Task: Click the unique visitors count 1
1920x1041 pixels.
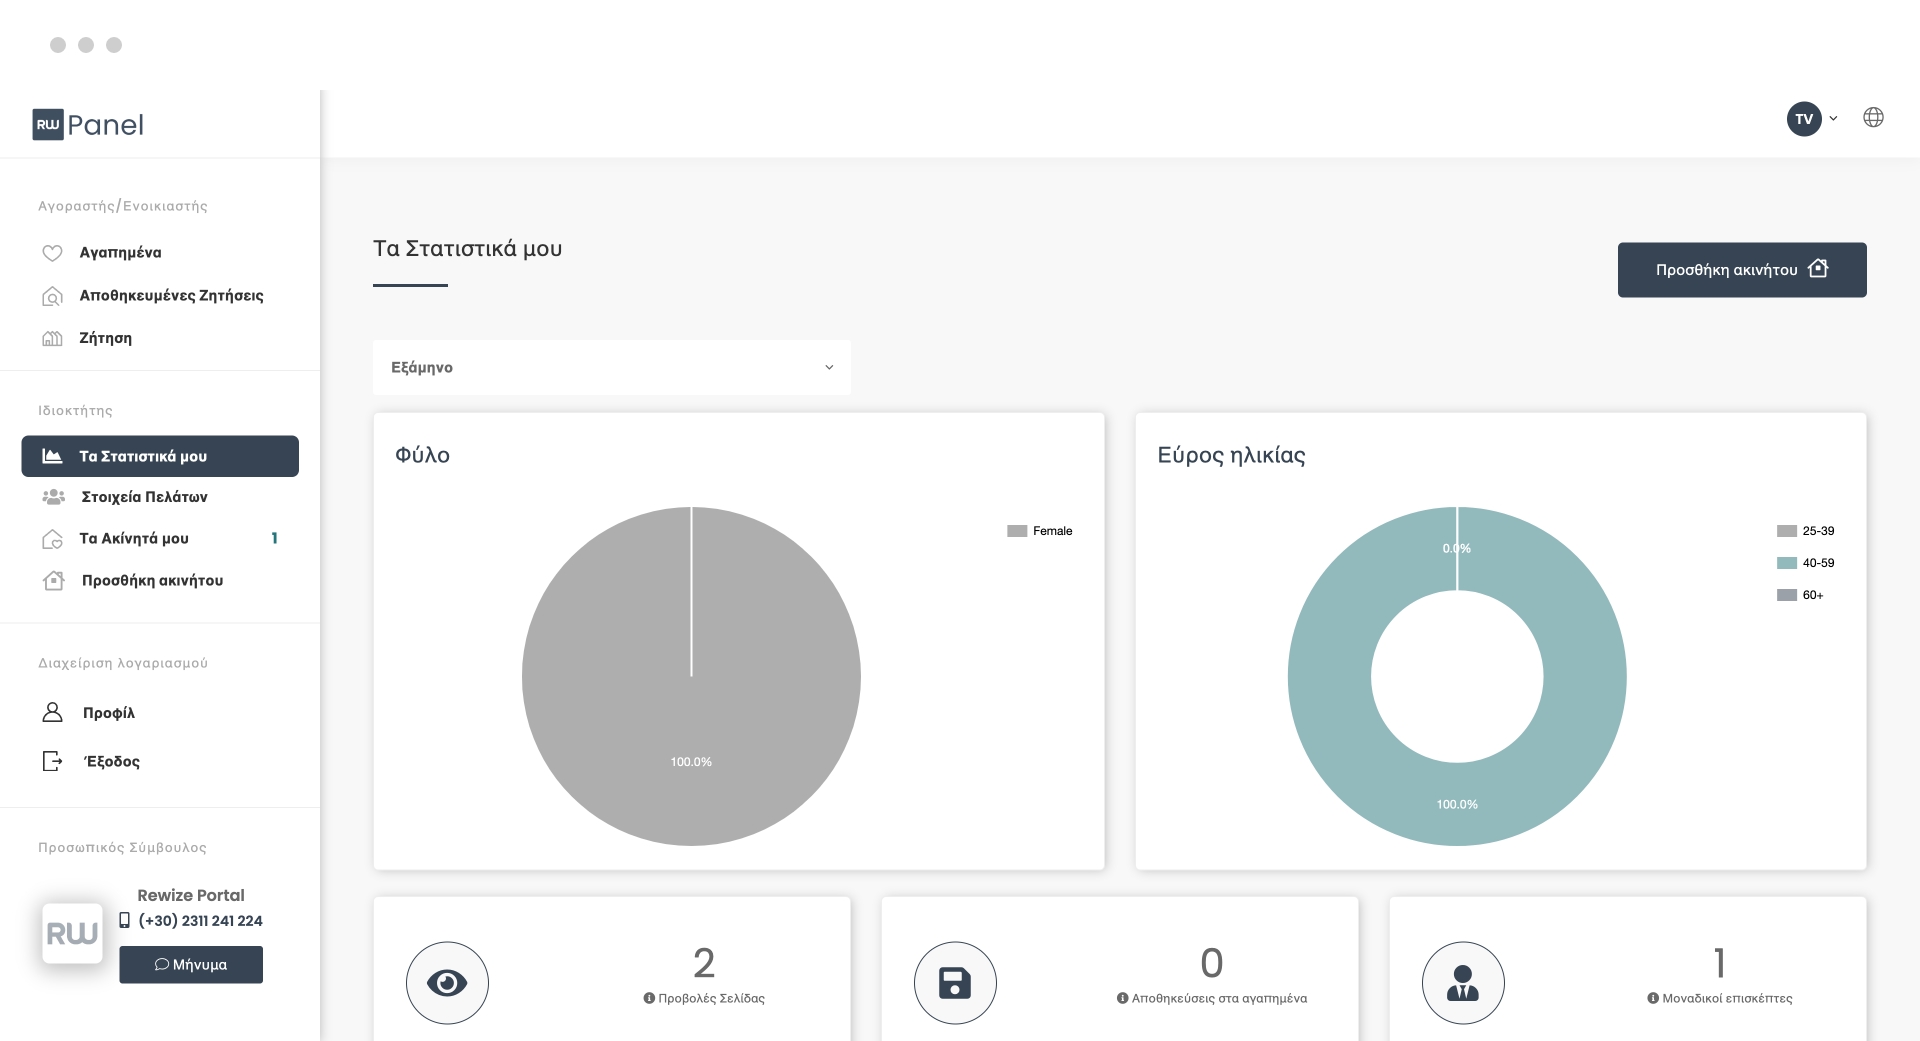Action: [1720, 963]
